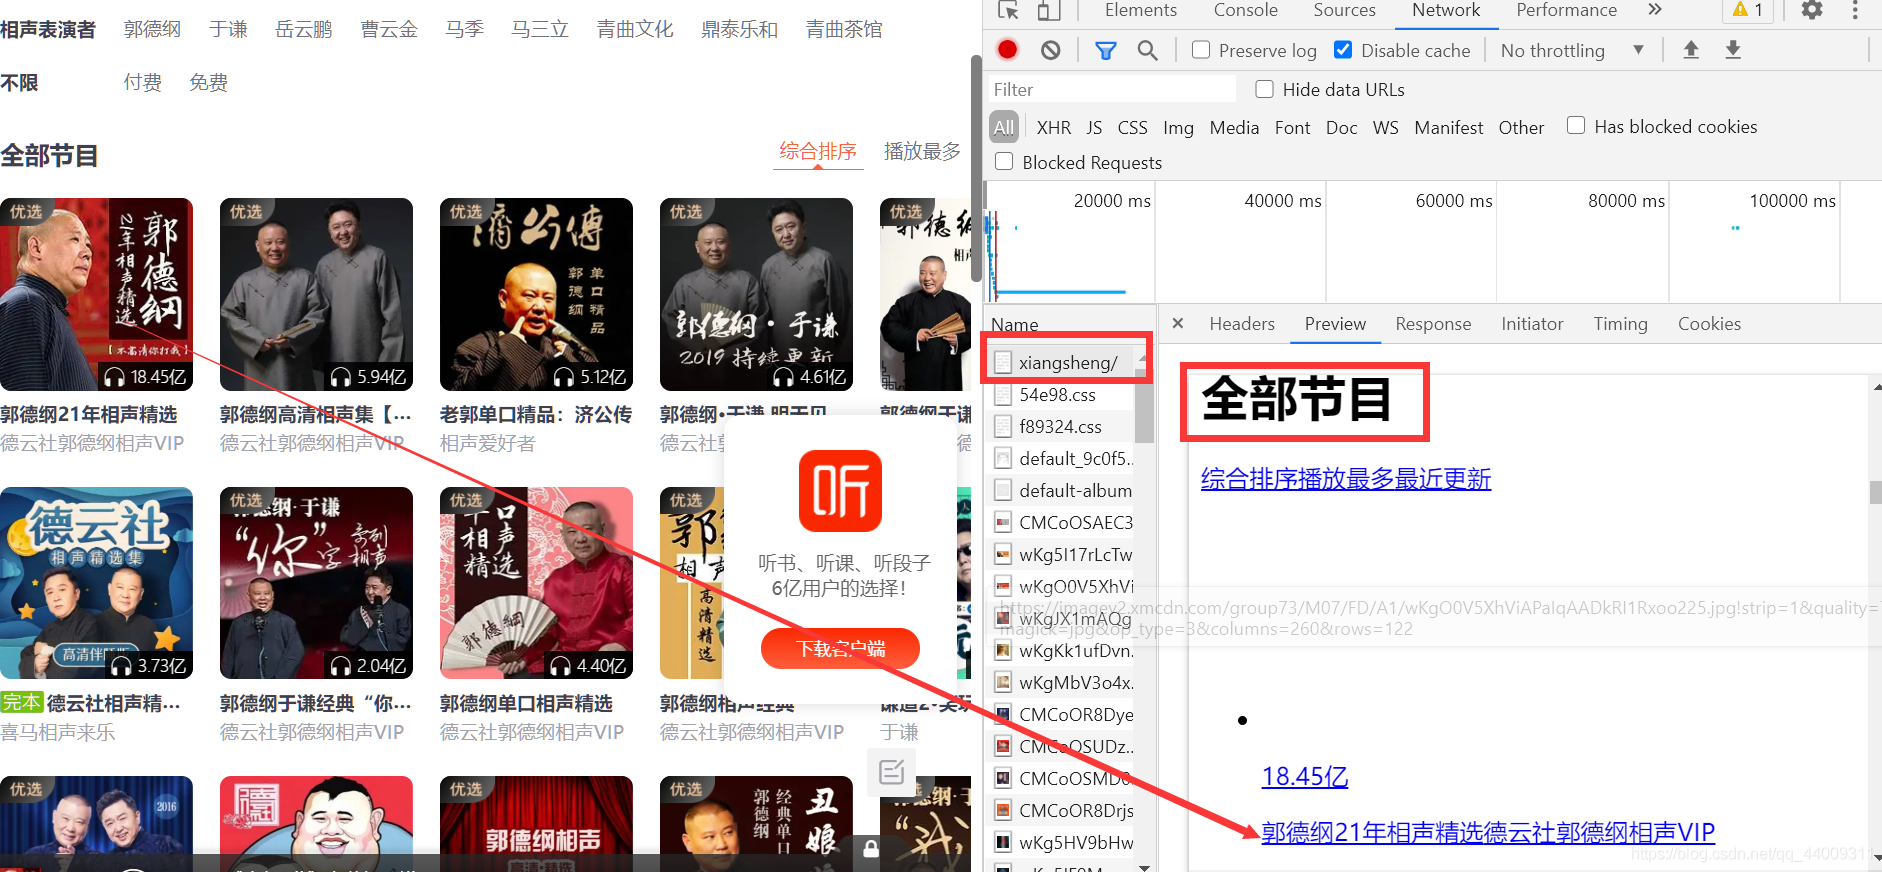1882x872 pixels.
Task: Filter requests by Manifest
Action: coord(1448,127)
